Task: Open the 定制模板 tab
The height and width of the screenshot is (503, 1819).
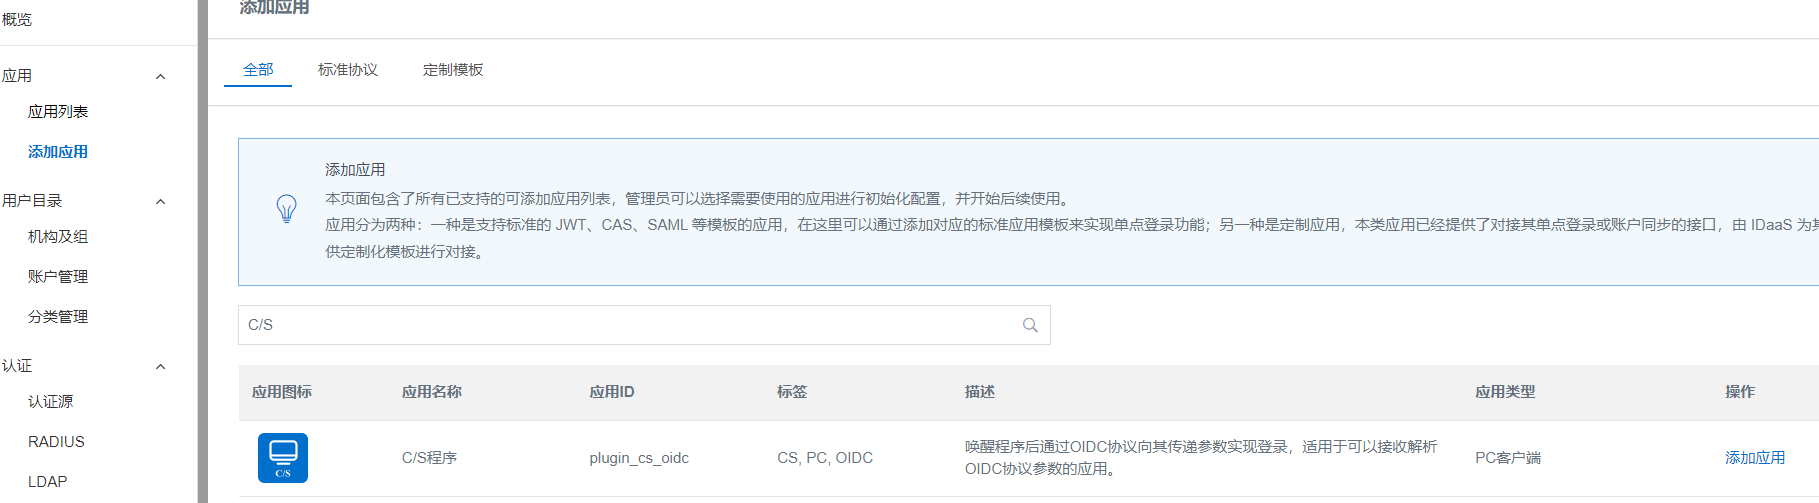Action: tap(453, 70)
